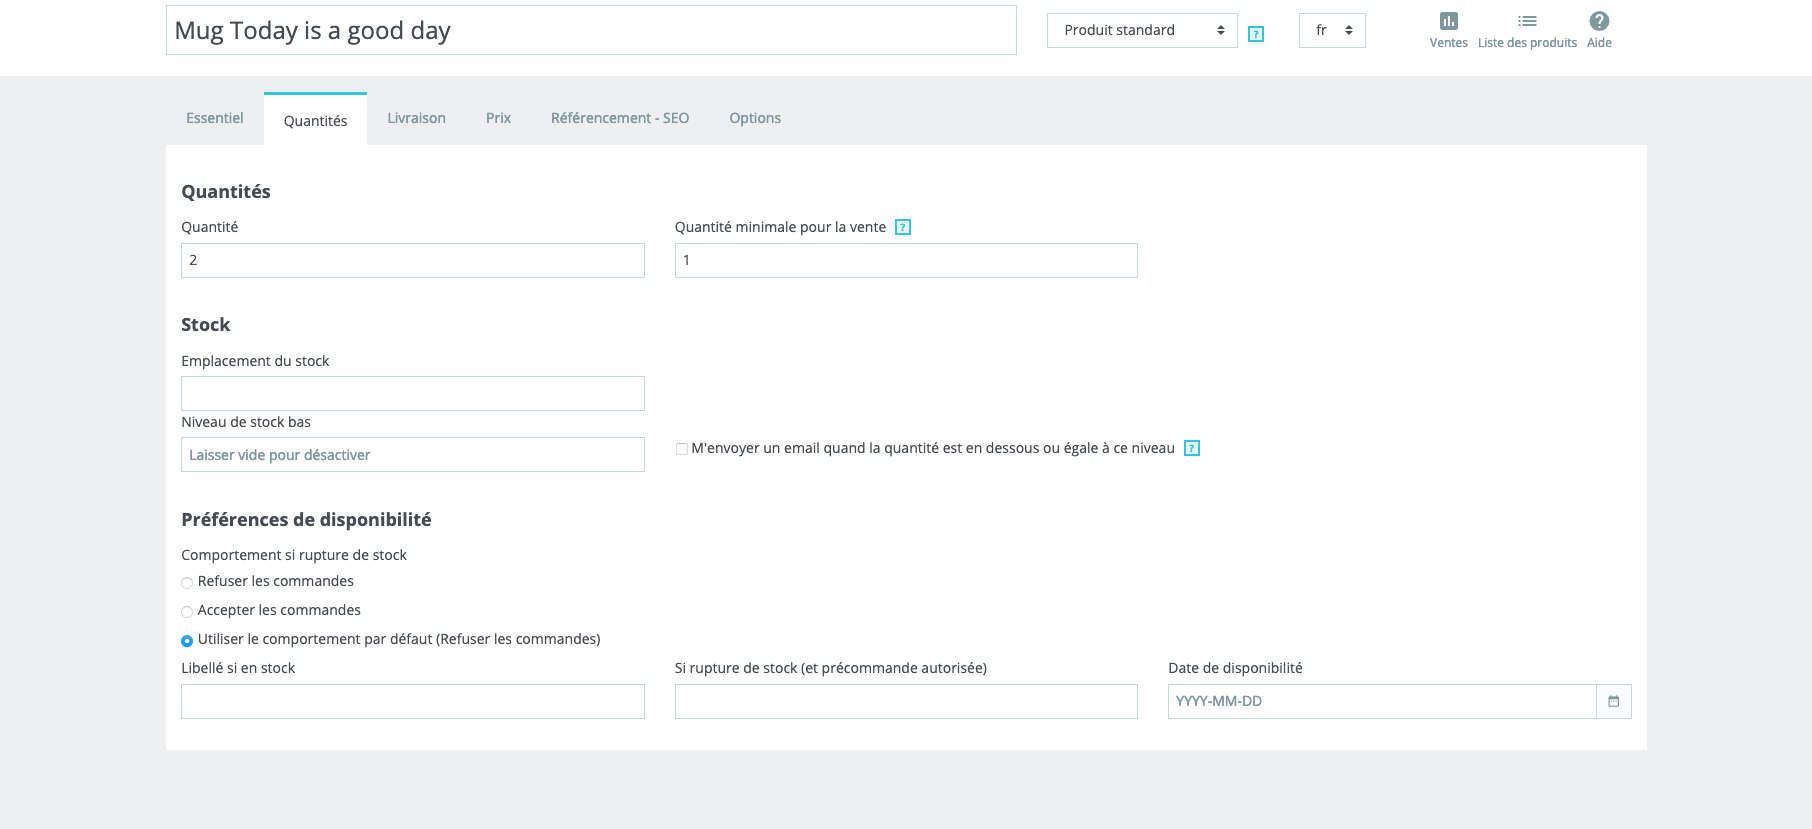Show help for Quantité minimale pour la vente
Image resolution: width=1812 pixels, height=829 pixels.
[903, 227]
